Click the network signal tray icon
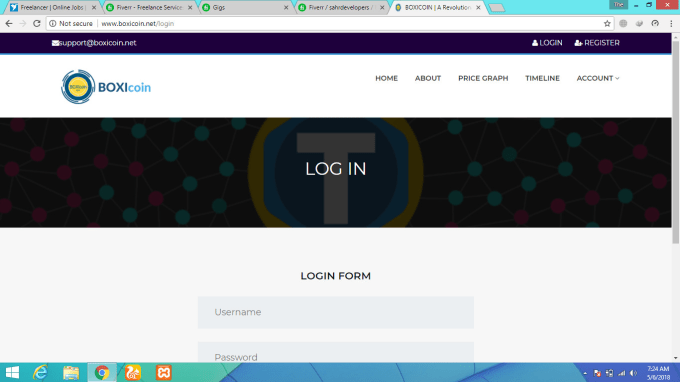Image resolution: width=680 pixels, height=382 pixels. point(621,373)
